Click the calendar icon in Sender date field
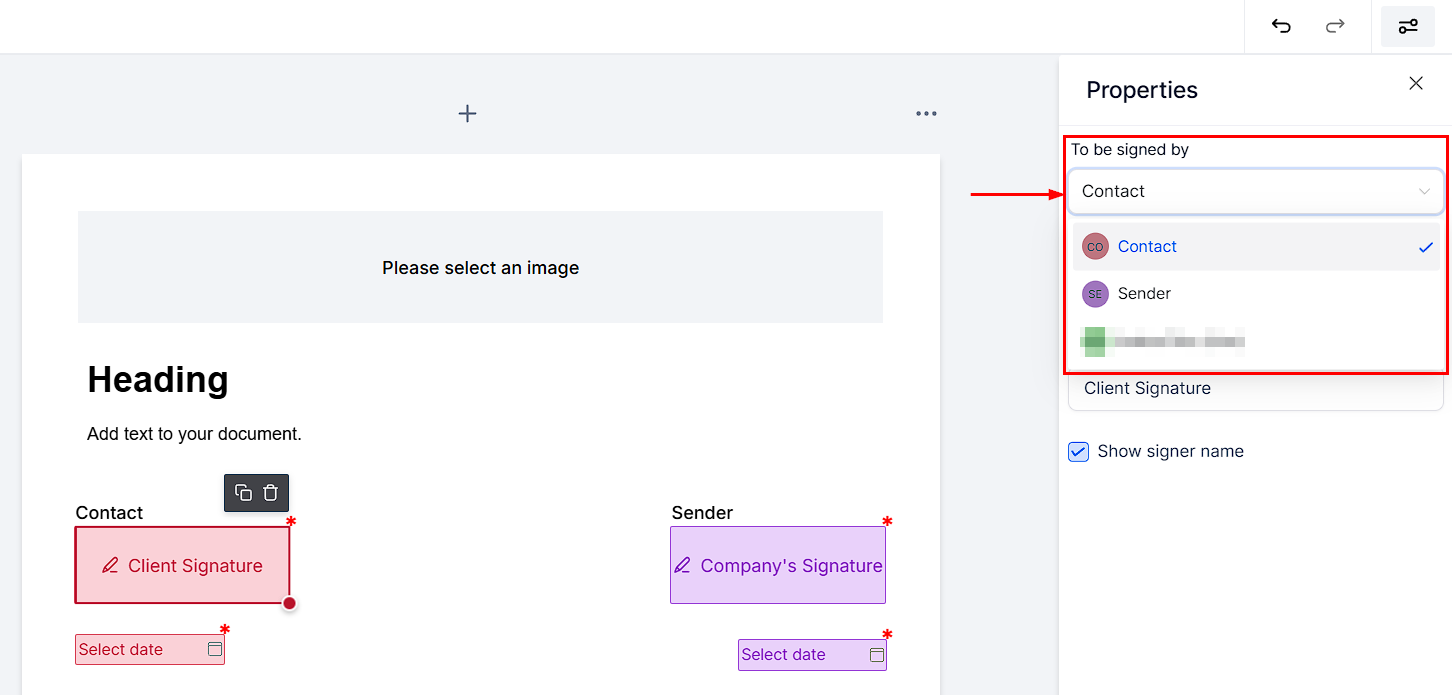The image size is (1452, 695). [877, 654]
